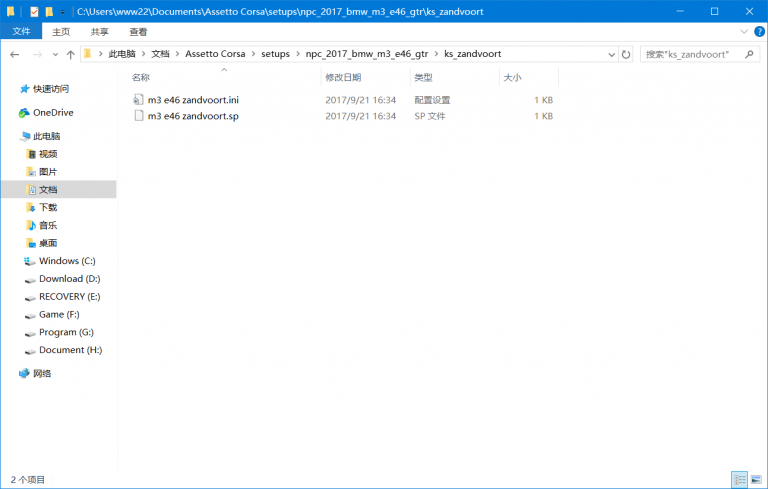Select 此电脑 in the navigation pane
Screen dimensions: 768x489
(x=47, y=136)
